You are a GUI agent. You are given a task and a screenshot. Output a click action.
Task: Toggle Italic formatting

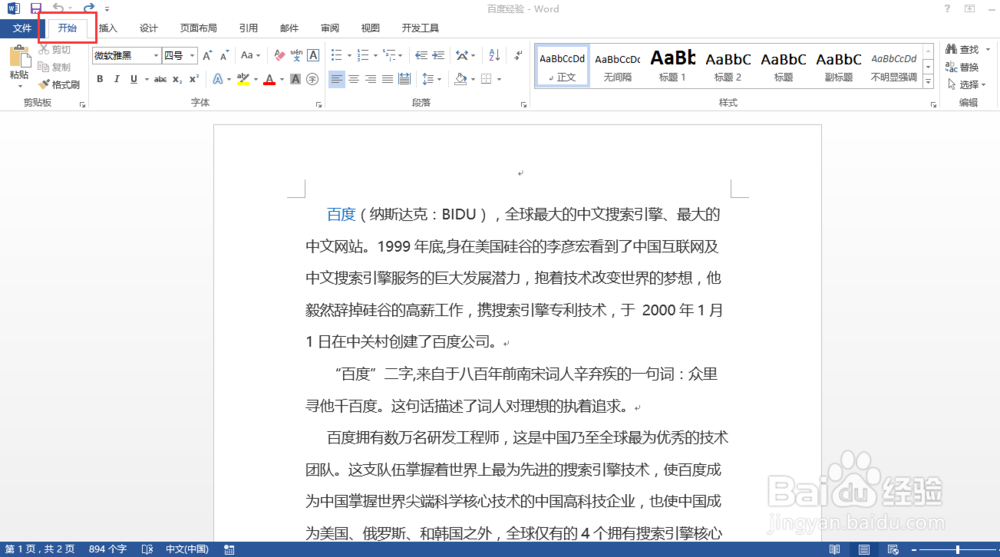tap(116, 79)
